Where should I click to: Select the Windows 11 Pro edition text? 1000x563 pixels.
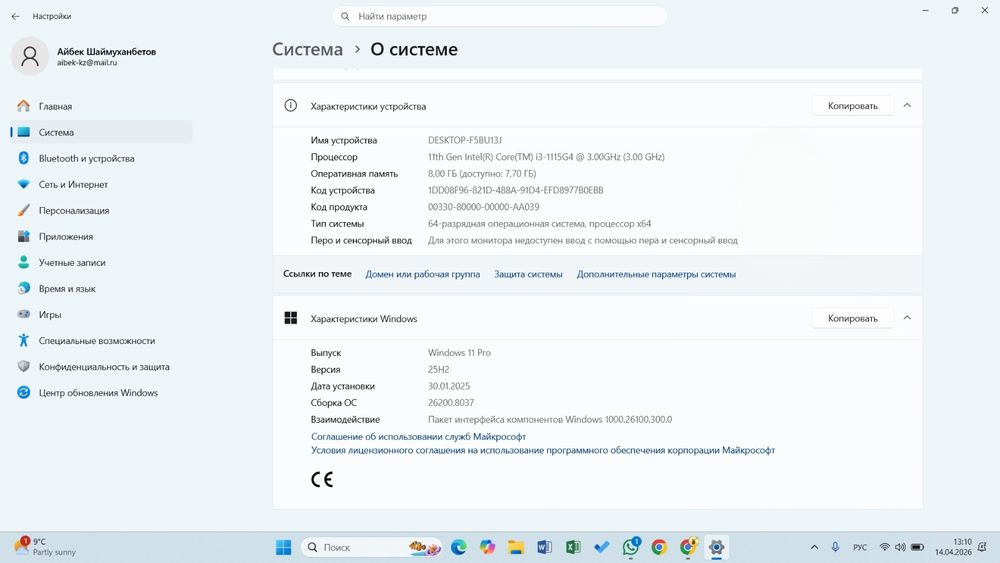[459, 353]
